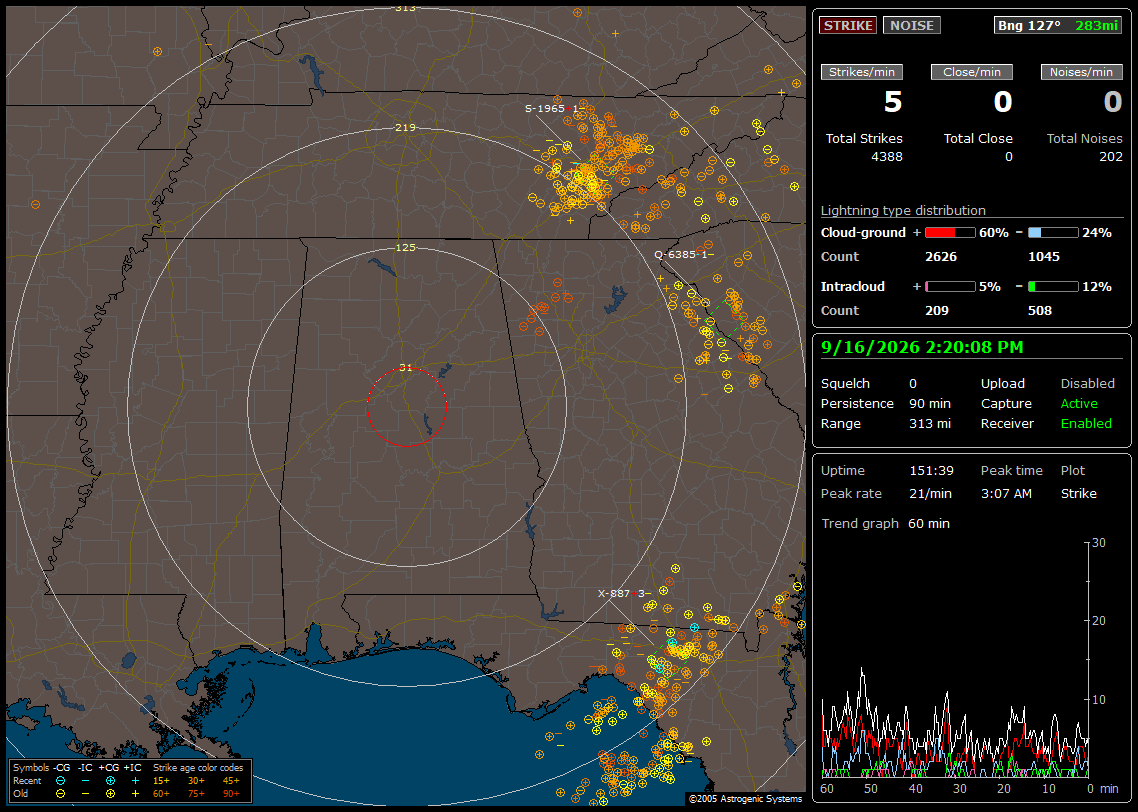
Task: Click the bearing readout Bng 127°
Action: click(x=1029, y=25)
